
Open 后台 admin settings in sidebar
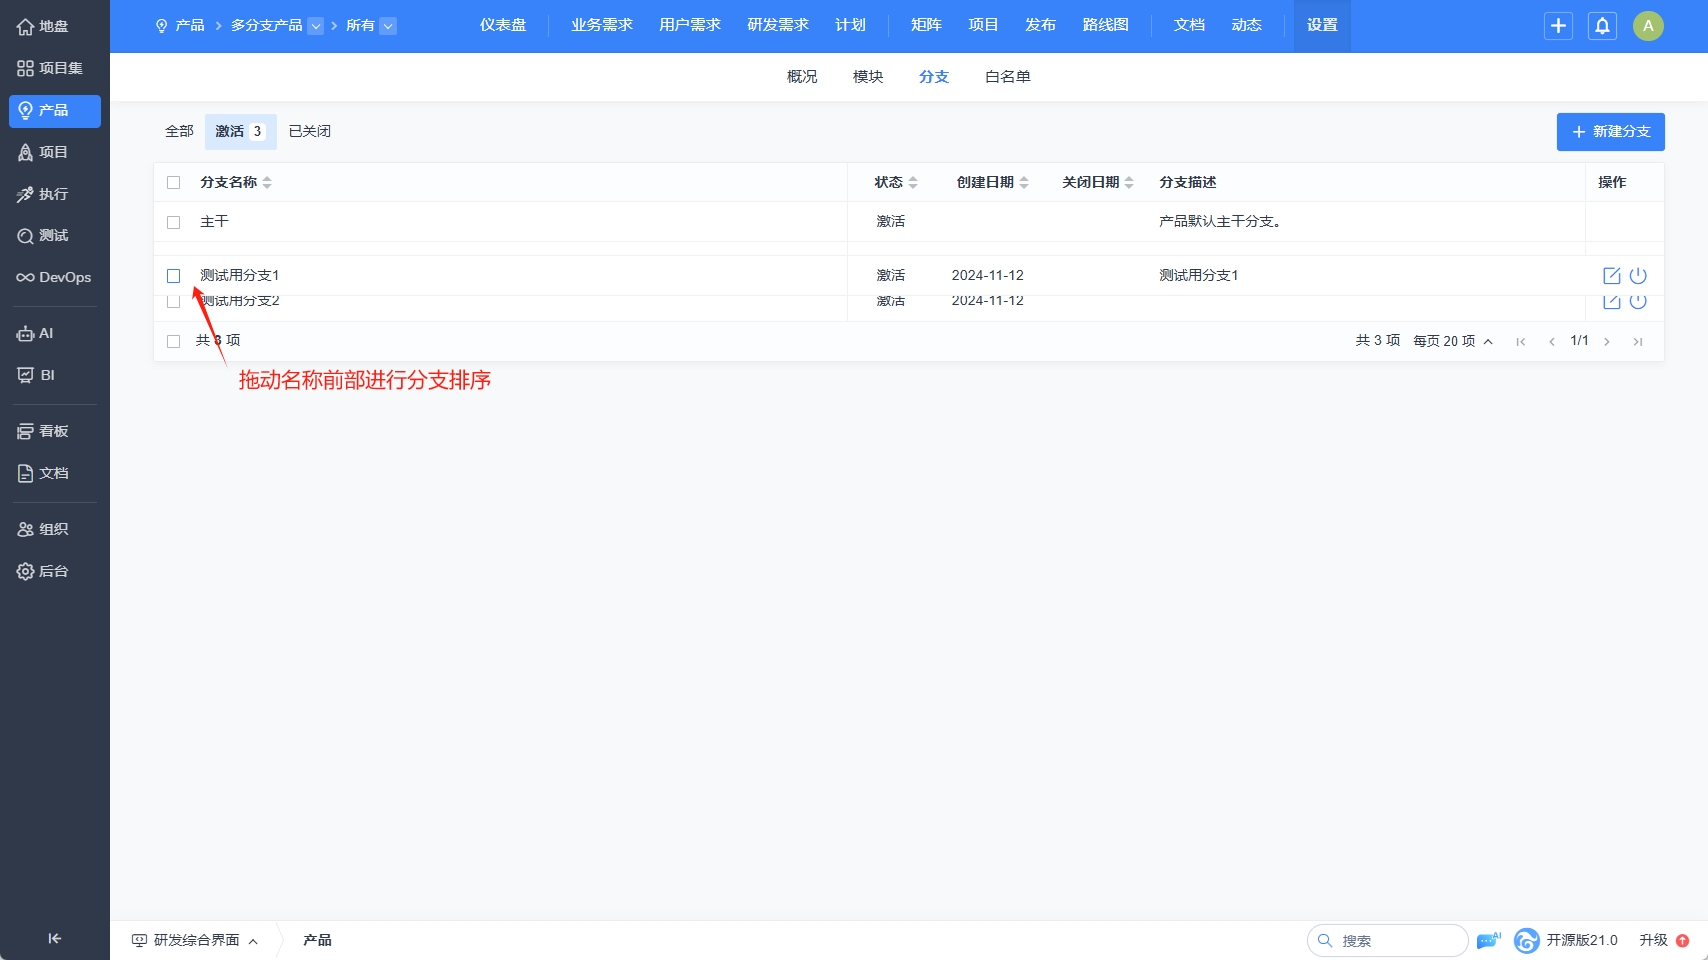click(x=54, y=571)
